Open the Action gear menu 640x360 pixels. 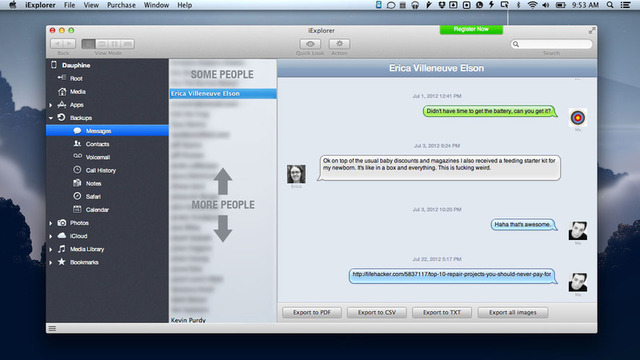pyautogui.click(x=339, y=44)
